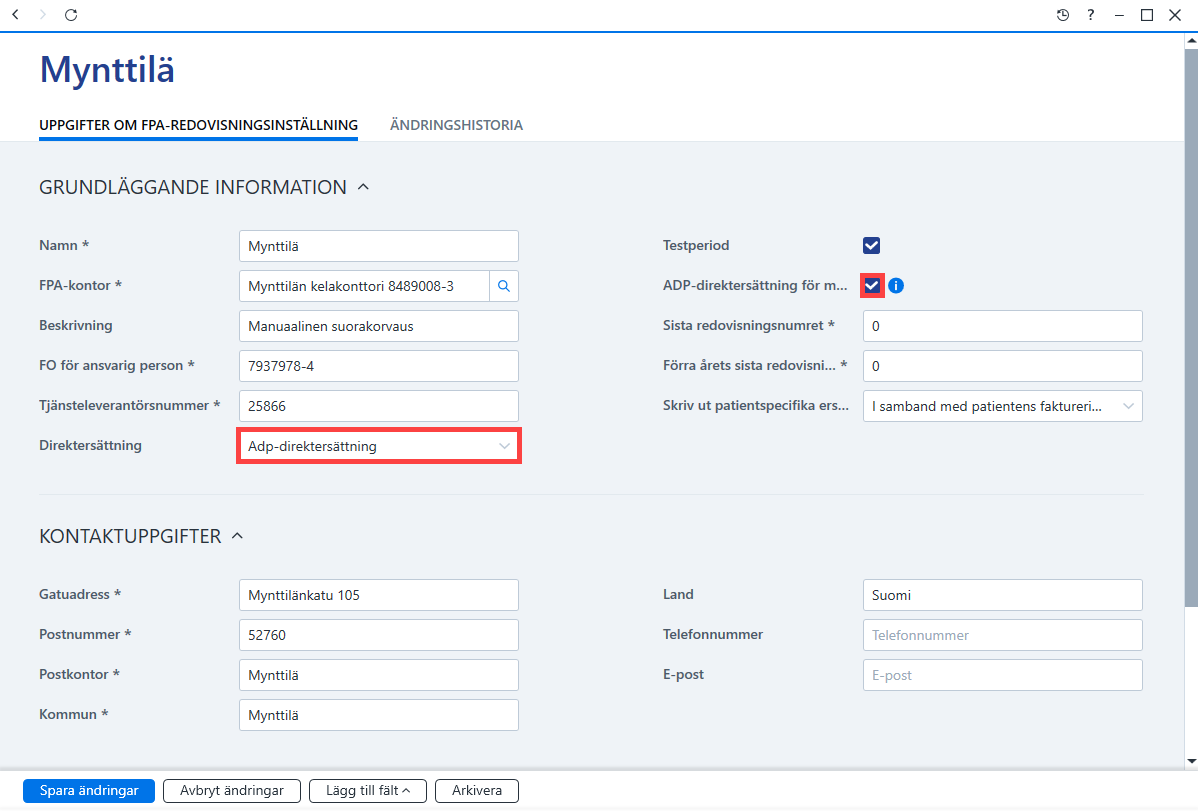Uncheck the Testperiod checkbox
The image size is (1198, 811).
point(871,245)
